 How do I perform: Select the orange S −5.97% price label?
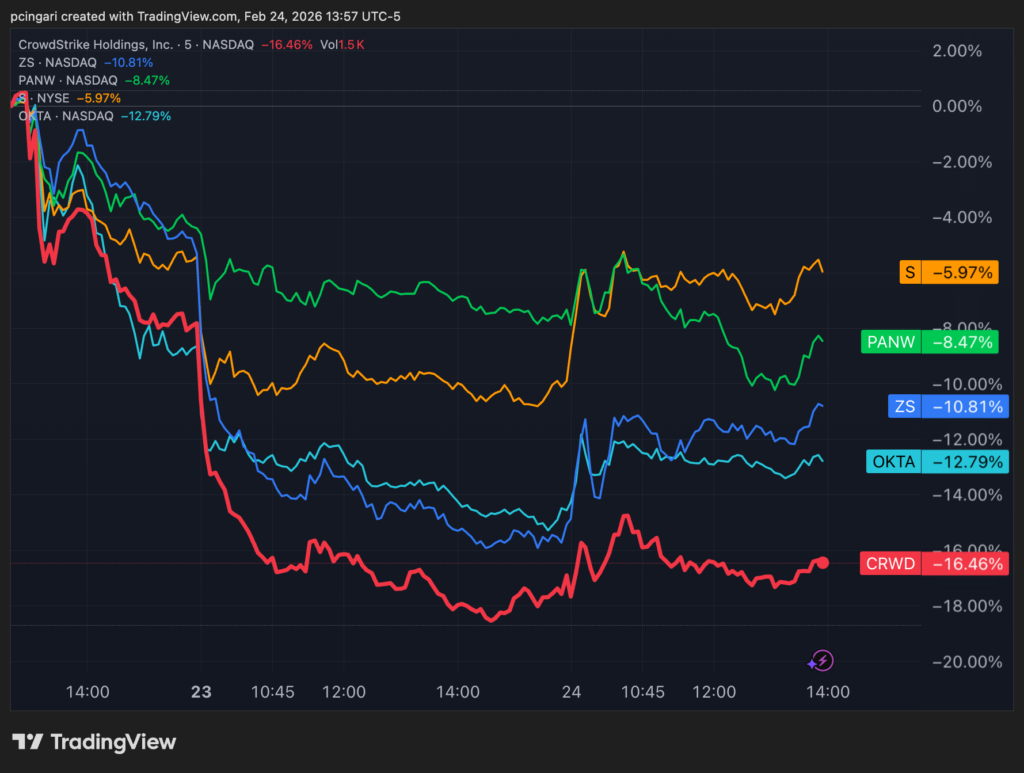(x=948, y=271)
